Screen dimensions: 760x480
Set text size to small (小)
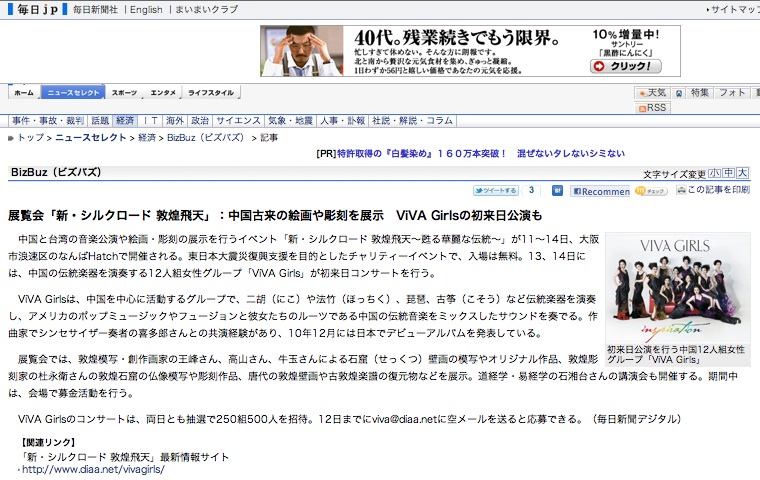[x=714, y=173]
